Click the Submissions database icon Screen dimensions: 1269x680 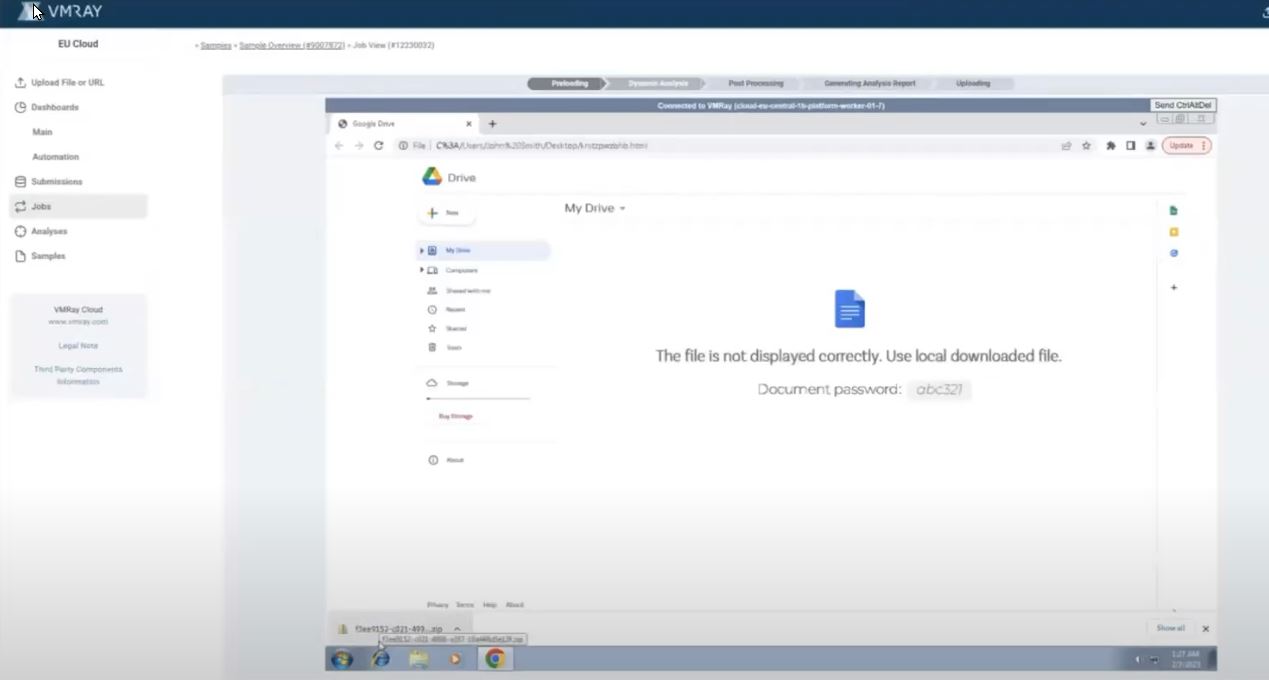20,182
